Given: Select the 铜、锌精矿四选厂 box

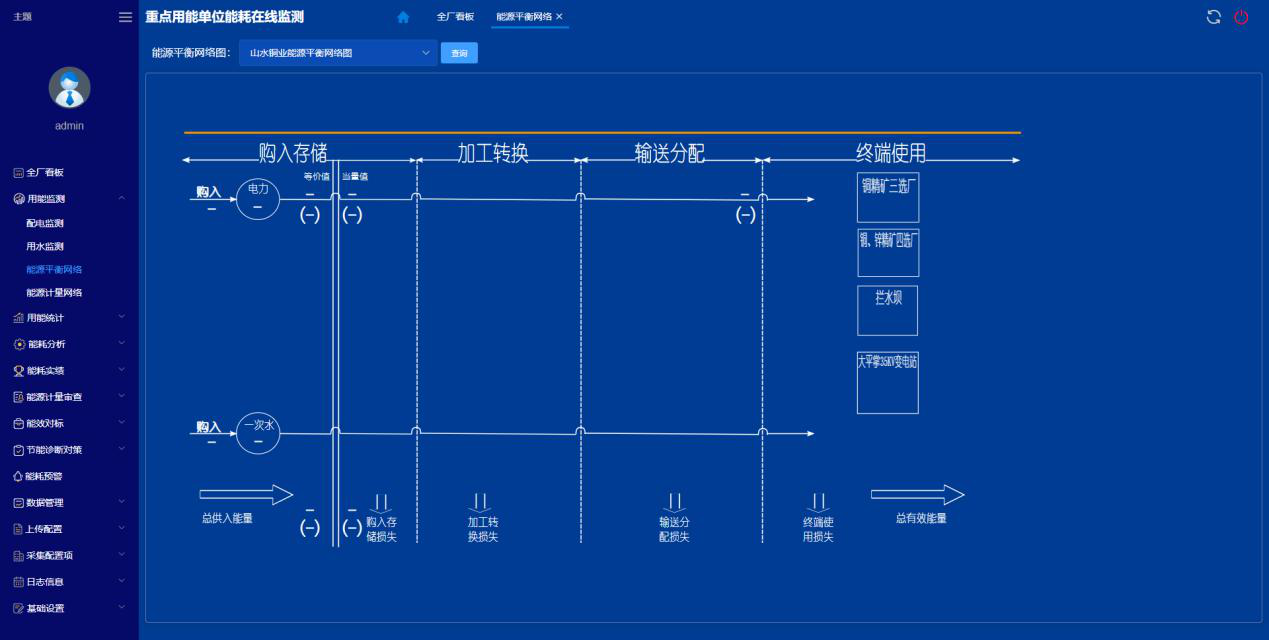Looking at the screenshot, I should point(888,253).
